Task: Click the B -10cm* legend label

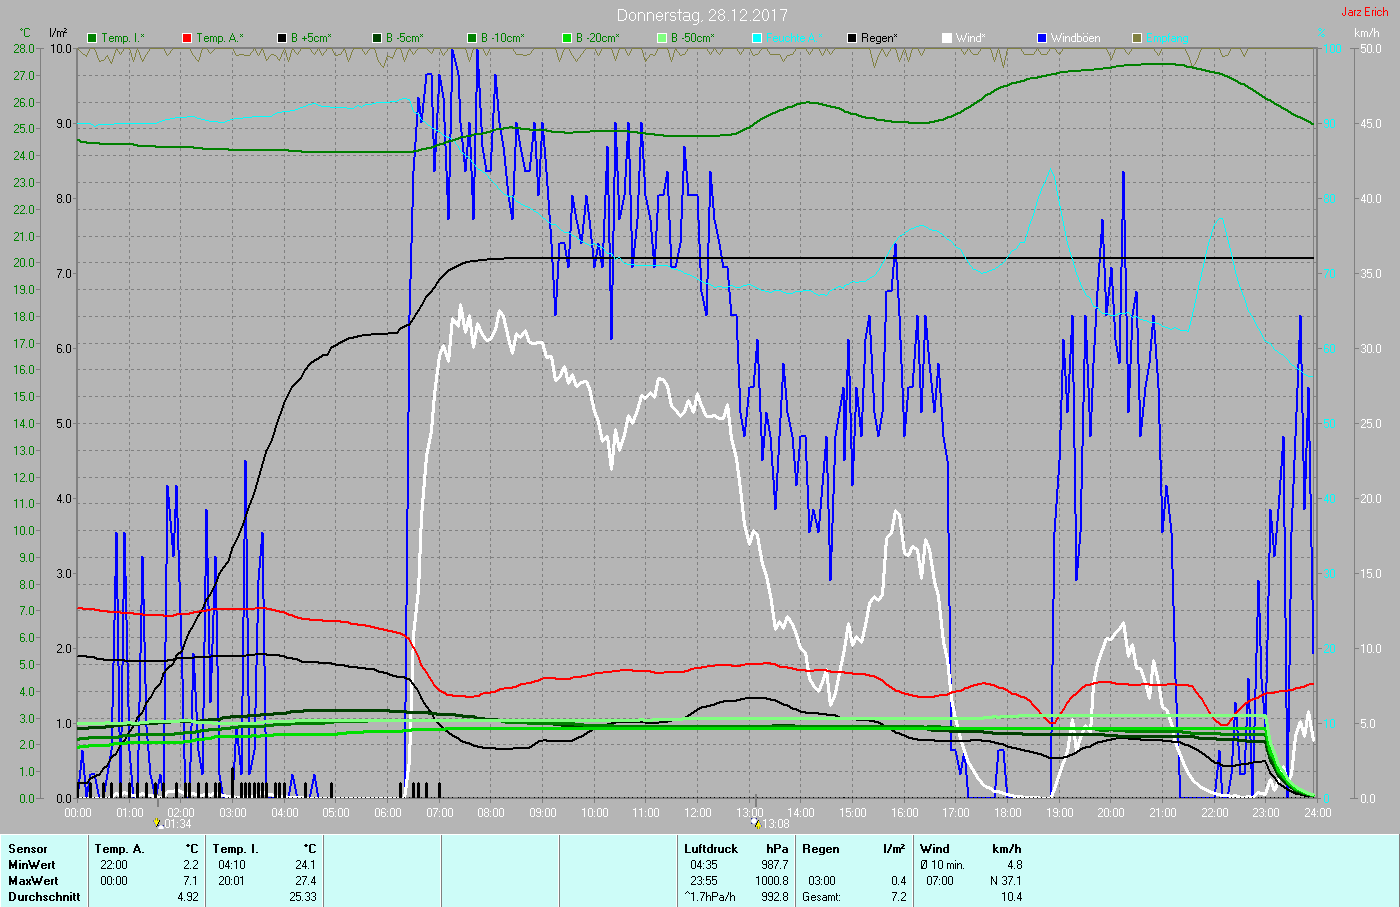Action: [503, 38]
